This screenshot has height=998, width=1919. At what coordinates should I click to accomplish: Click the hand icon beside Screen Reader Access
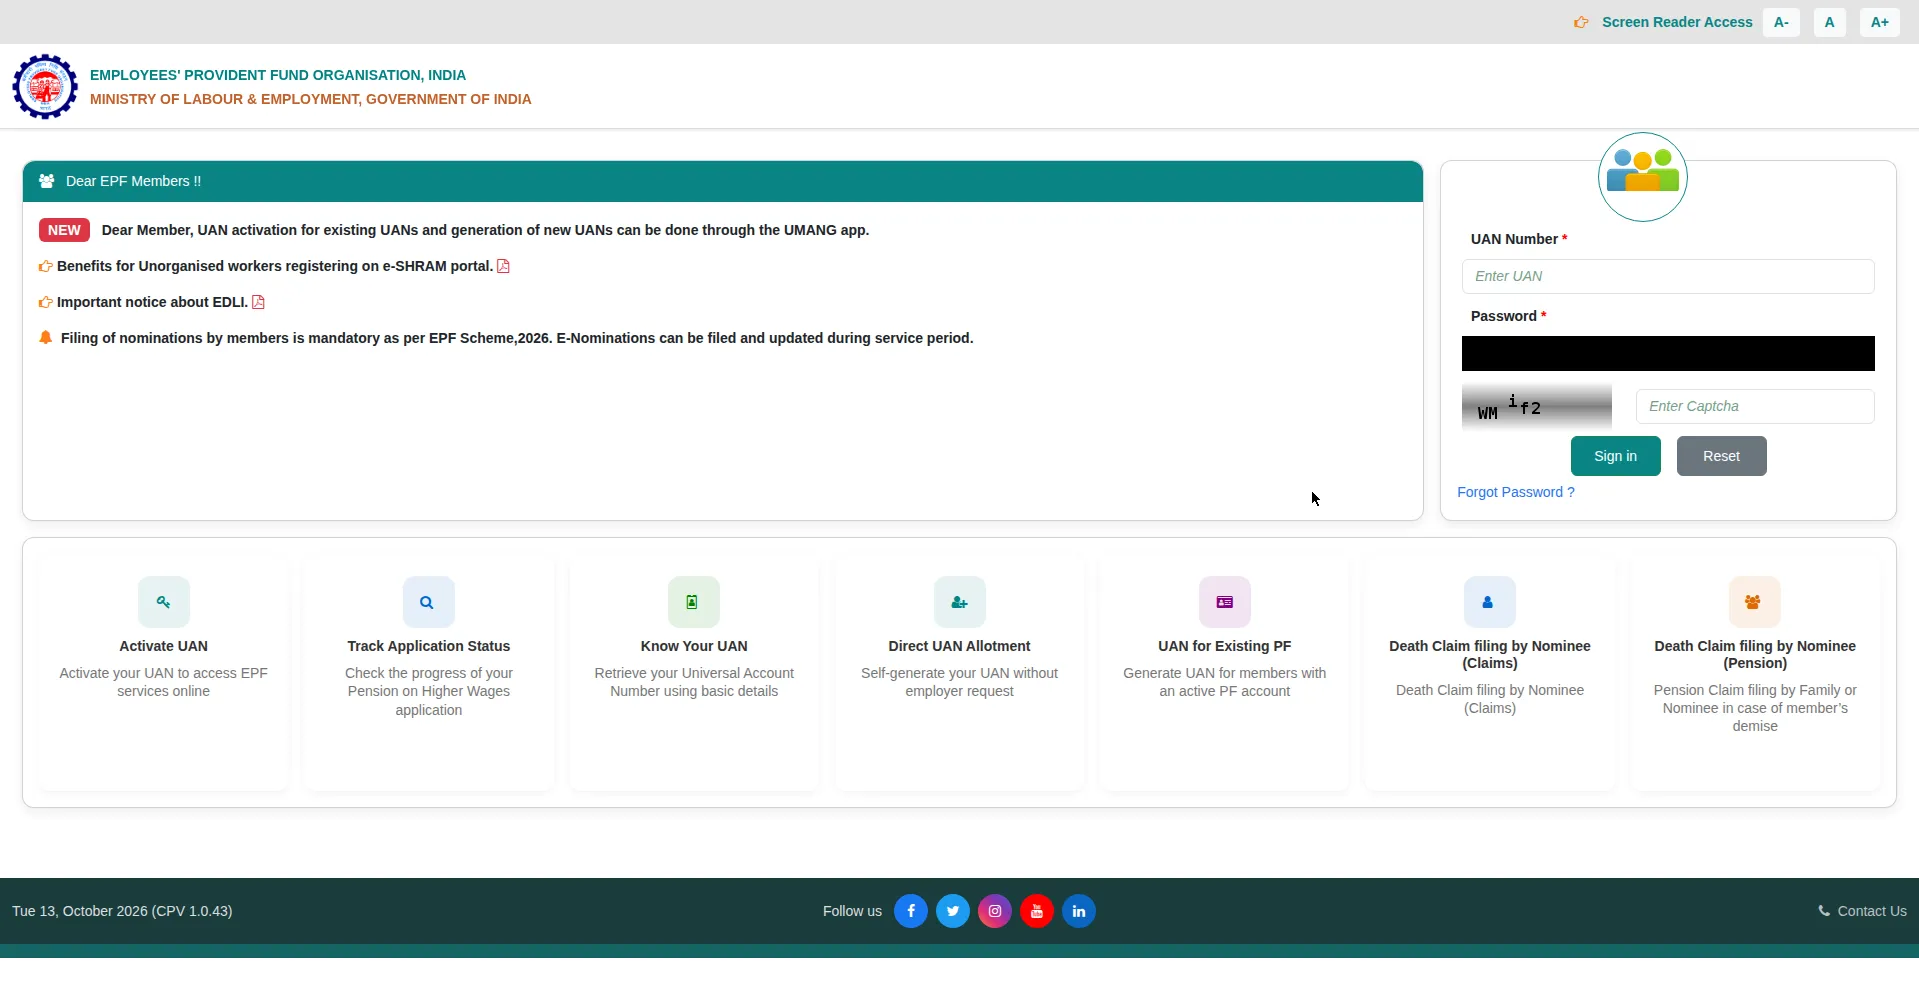1581,22
